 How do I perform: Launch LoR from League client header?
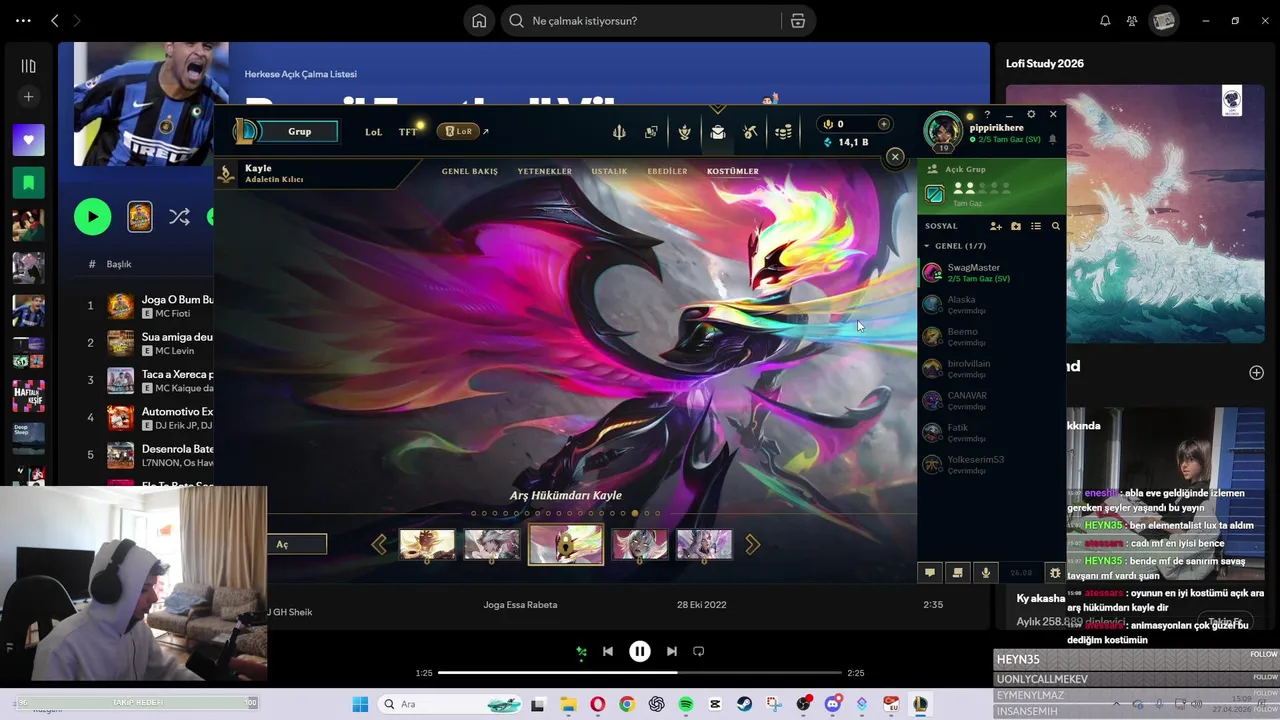pos(459,131)
